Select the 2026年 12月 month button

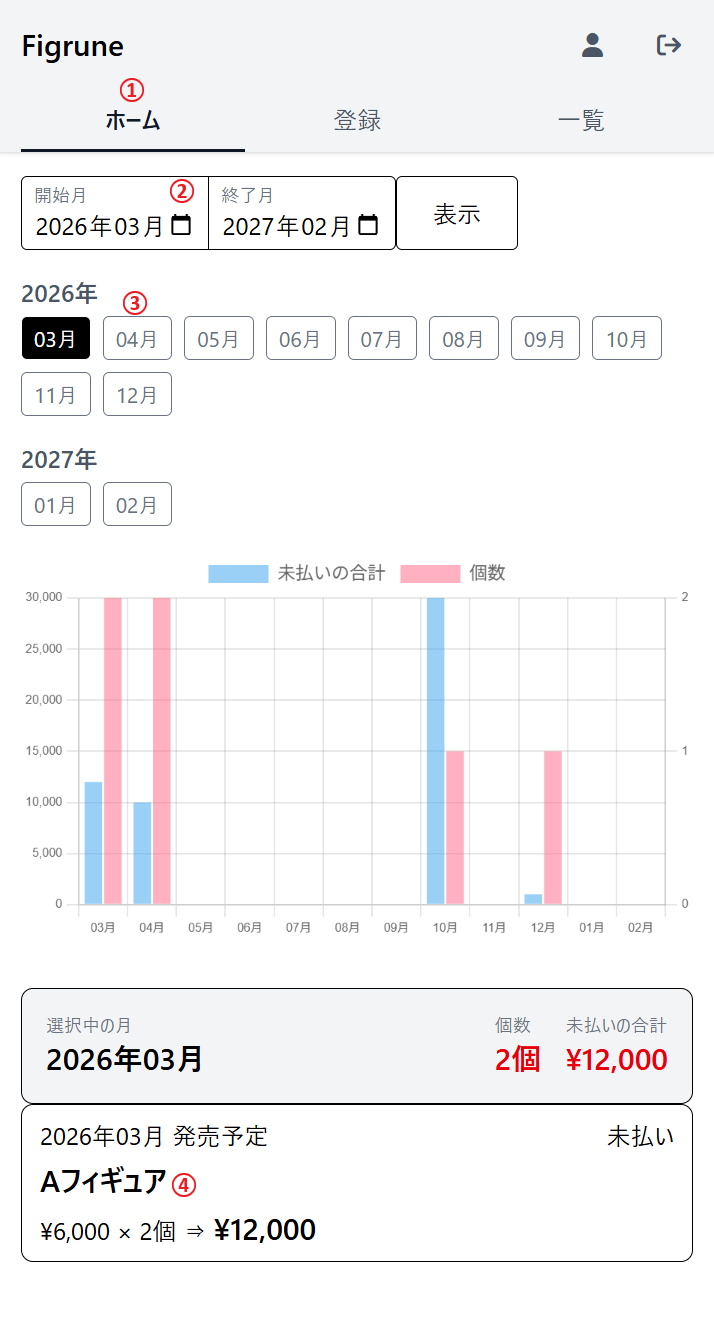(137, 394)
